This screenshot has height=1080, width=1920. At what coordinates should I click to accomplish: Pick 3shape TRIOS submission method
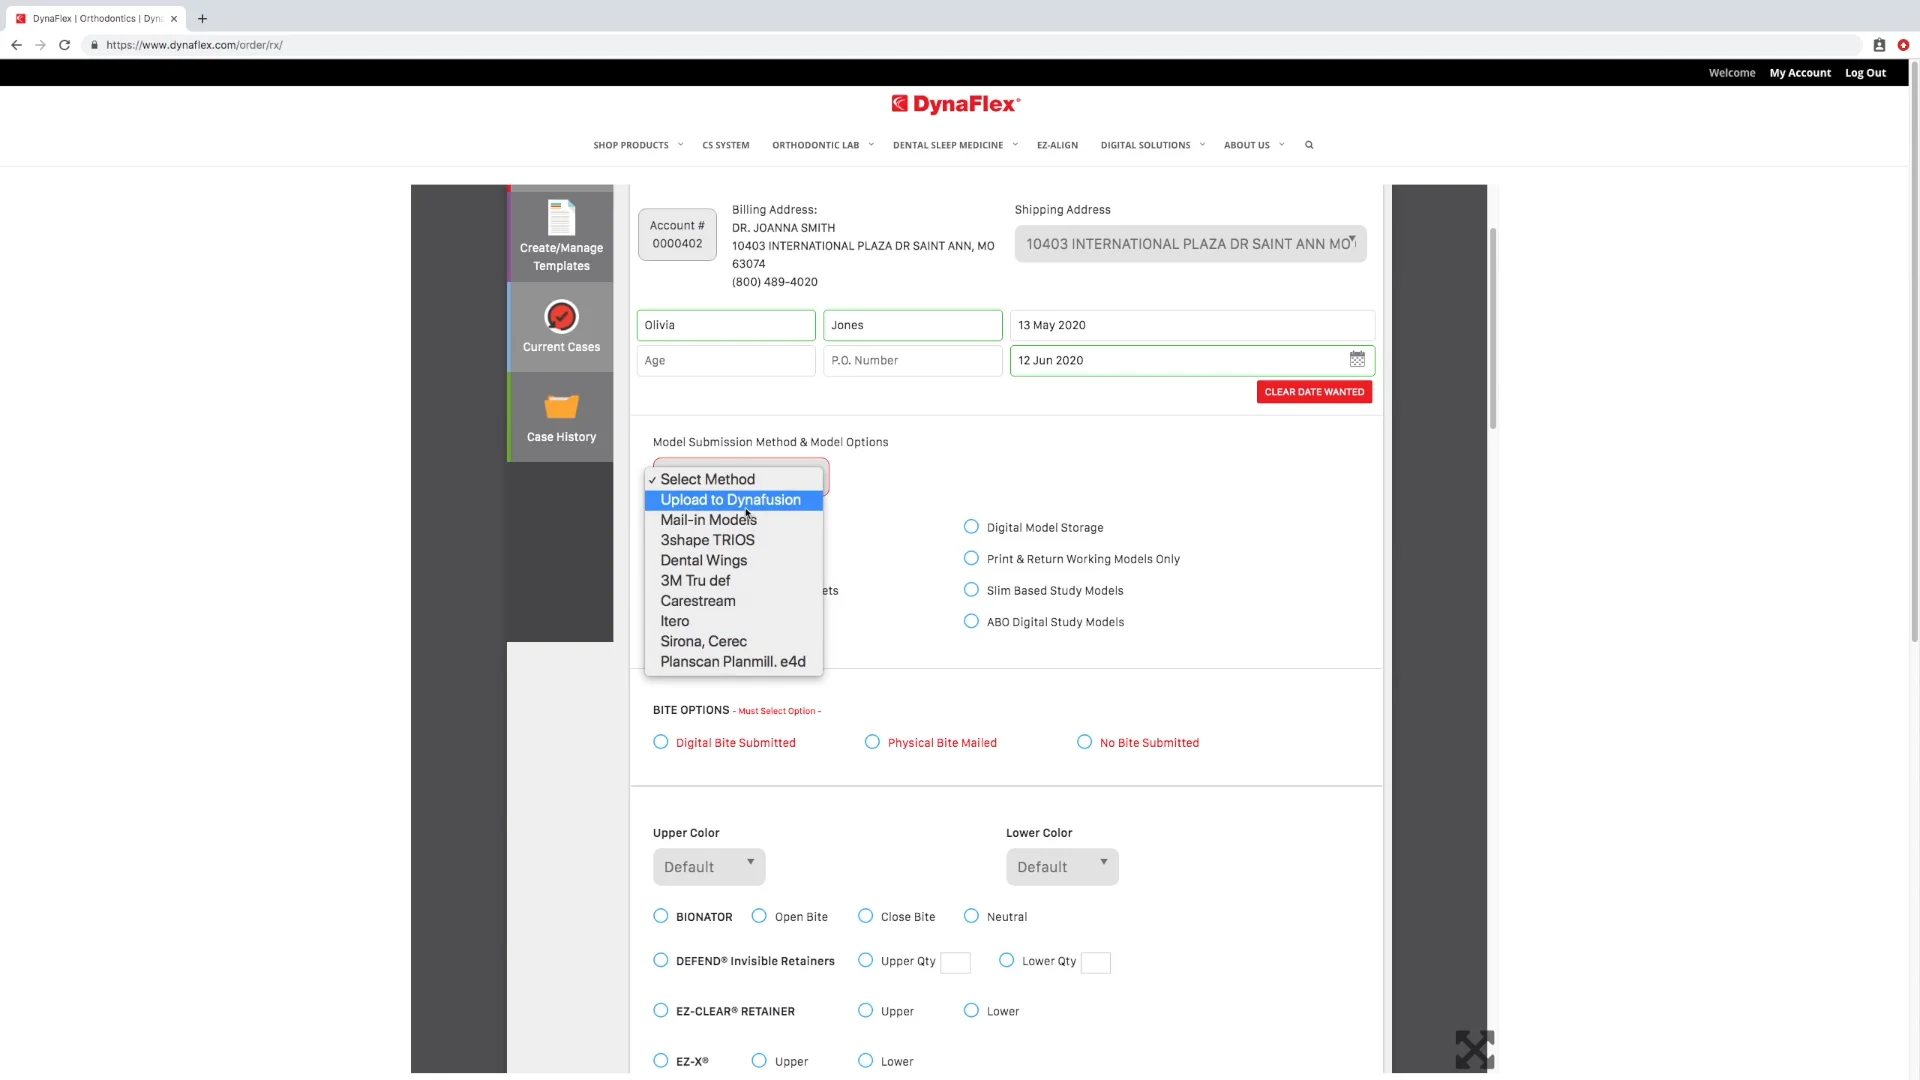[708, 540]
